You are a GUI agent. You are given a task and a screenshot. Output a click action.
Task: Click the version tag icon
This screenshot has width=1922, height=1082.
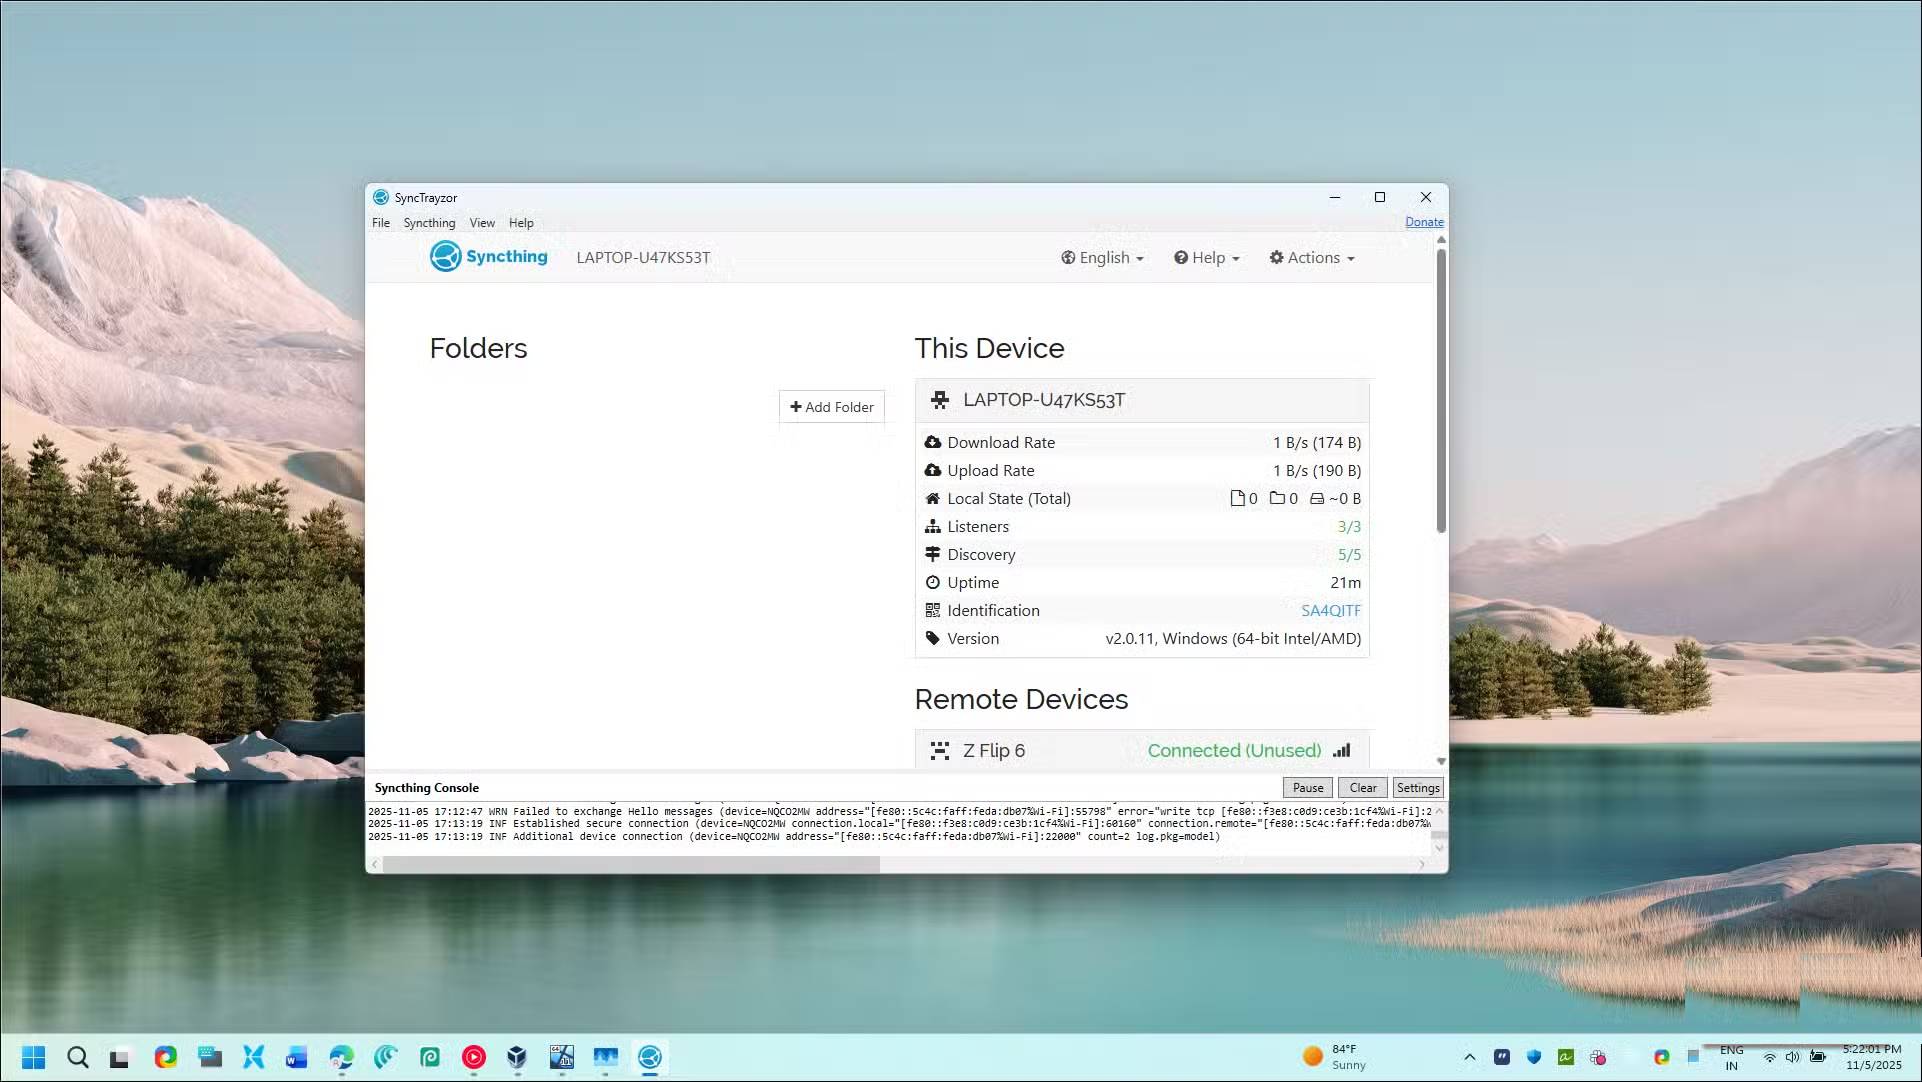[933, 638]
